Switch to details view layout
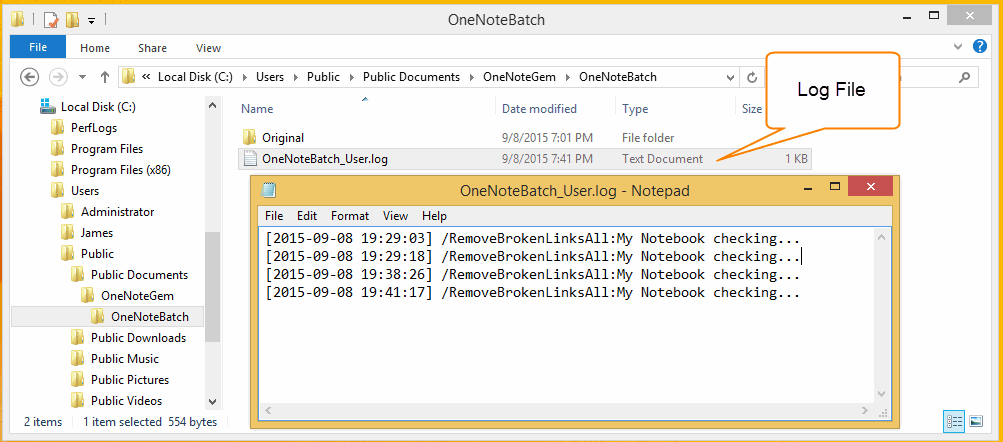 point(954,421)
